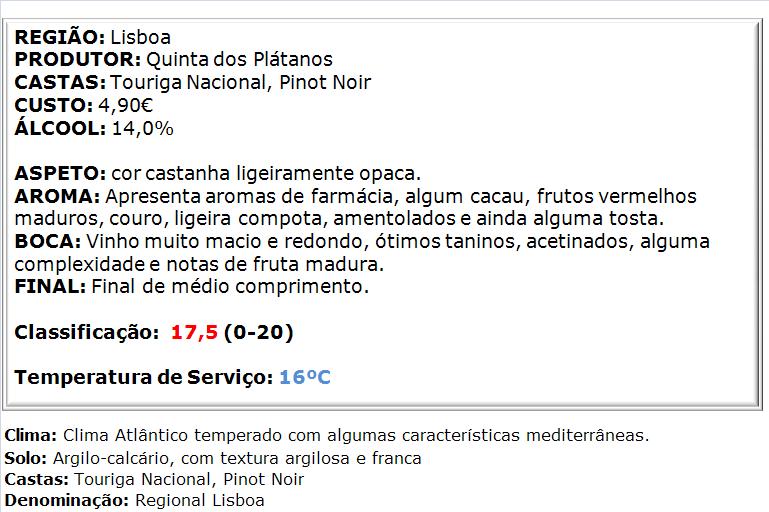Click the Regional Lisboa denomination text
Viewport: 769px width, 512px height.
tap(200, 501)
